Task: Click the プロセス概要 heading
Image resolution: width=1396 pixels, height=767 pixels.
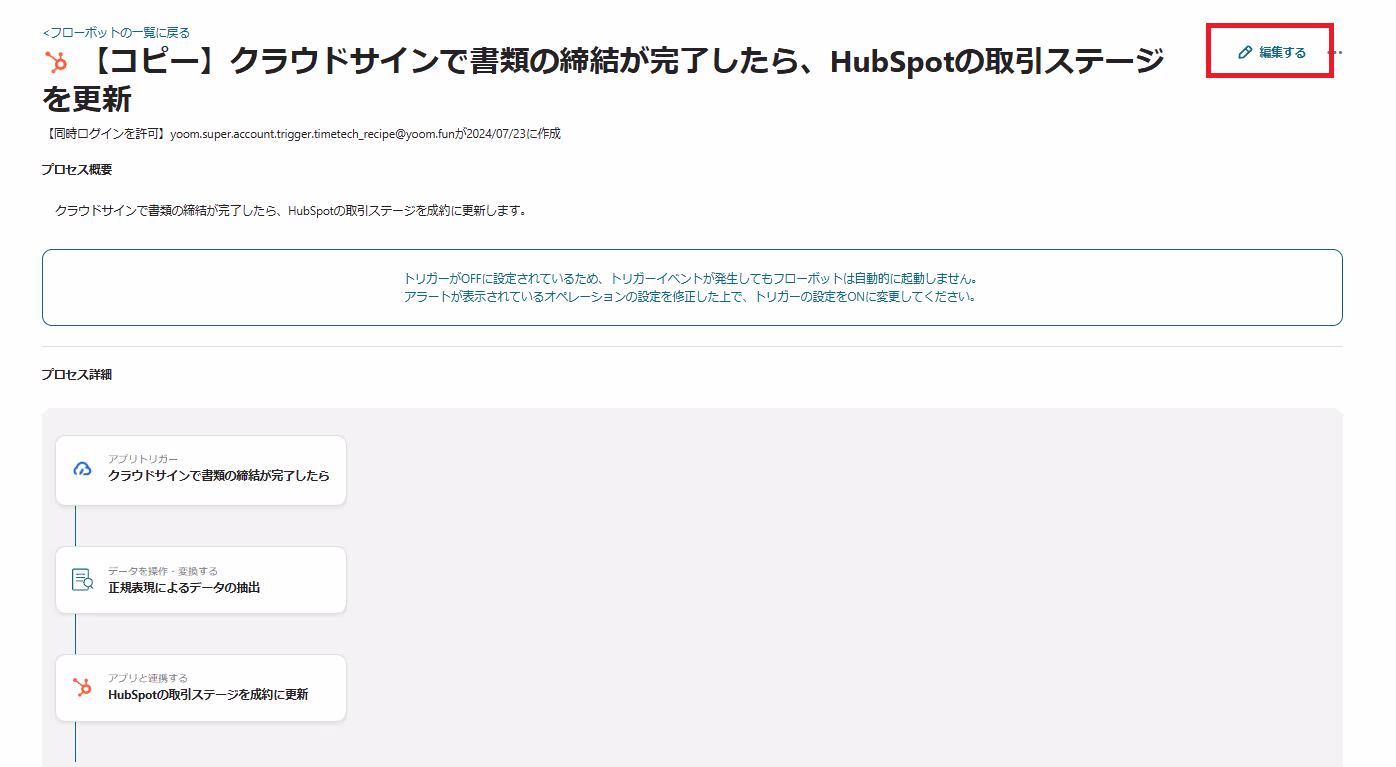Action: [77, 170]
